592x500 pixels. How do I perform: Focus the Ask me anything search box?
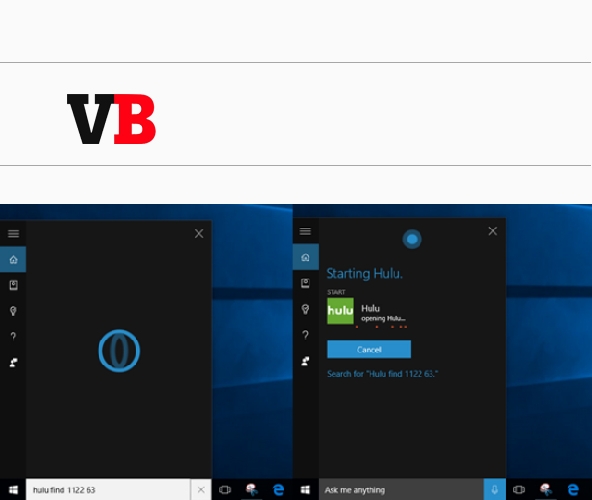click(x=401, y=490)
